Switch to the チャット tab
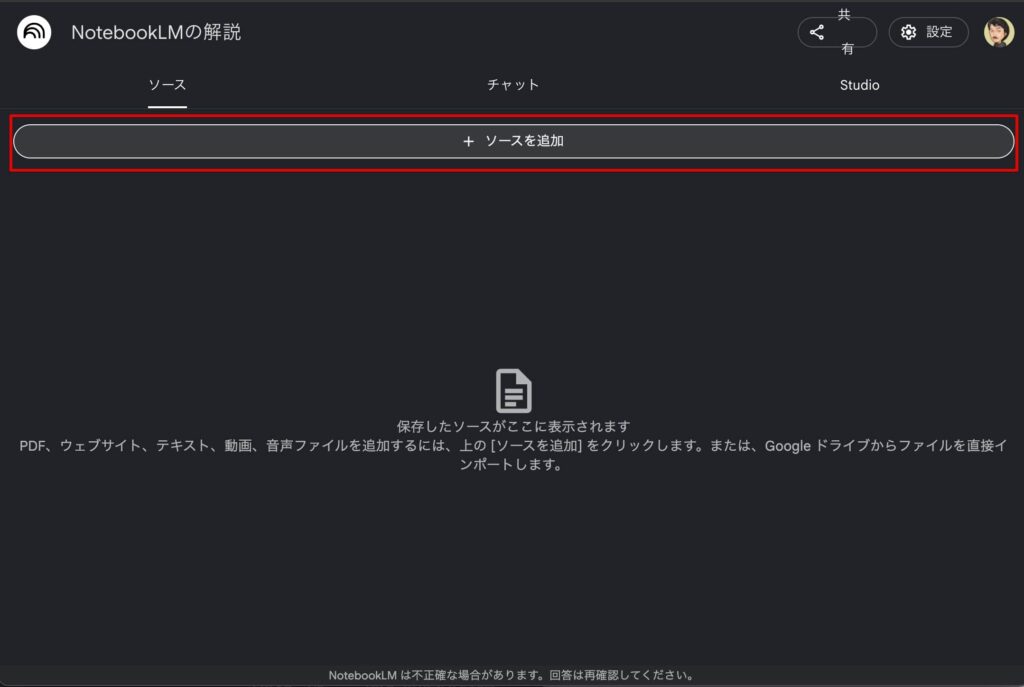Screen dimensions: 1024x687 pyautogui.click(x=513, y=85)
